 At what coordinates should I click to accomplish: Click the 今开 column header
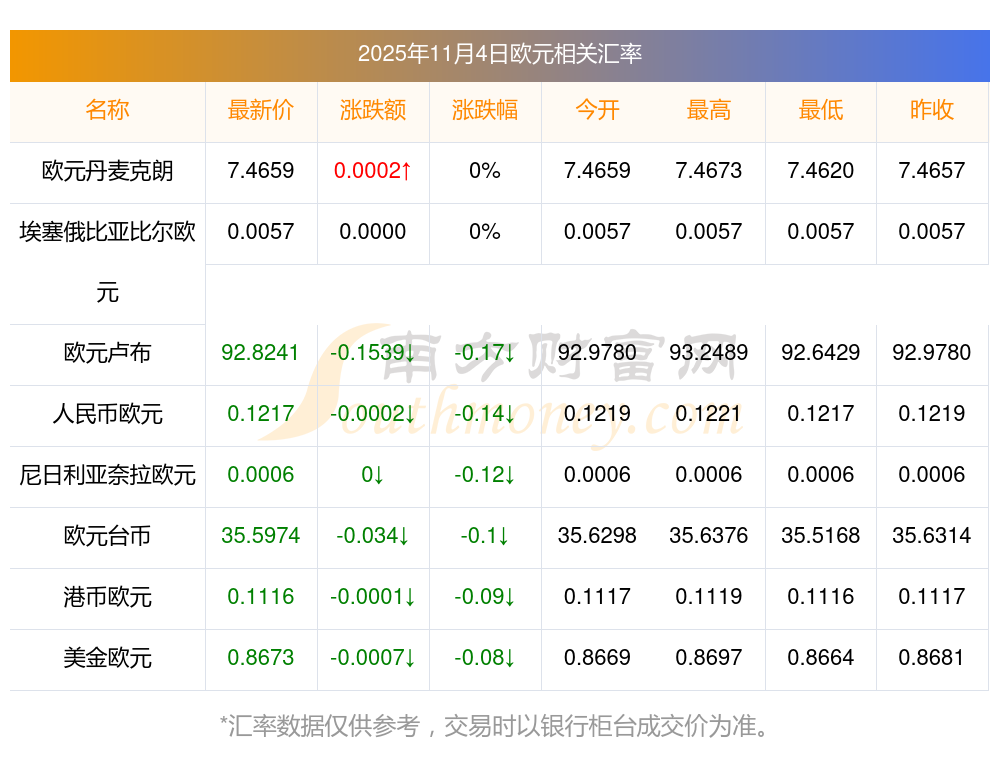597,110
